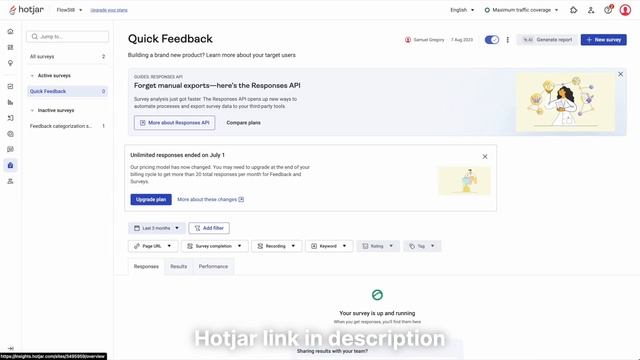640x360 pixels.
Task: Open the Page URL filter dropdown
Action: [153, 246]
